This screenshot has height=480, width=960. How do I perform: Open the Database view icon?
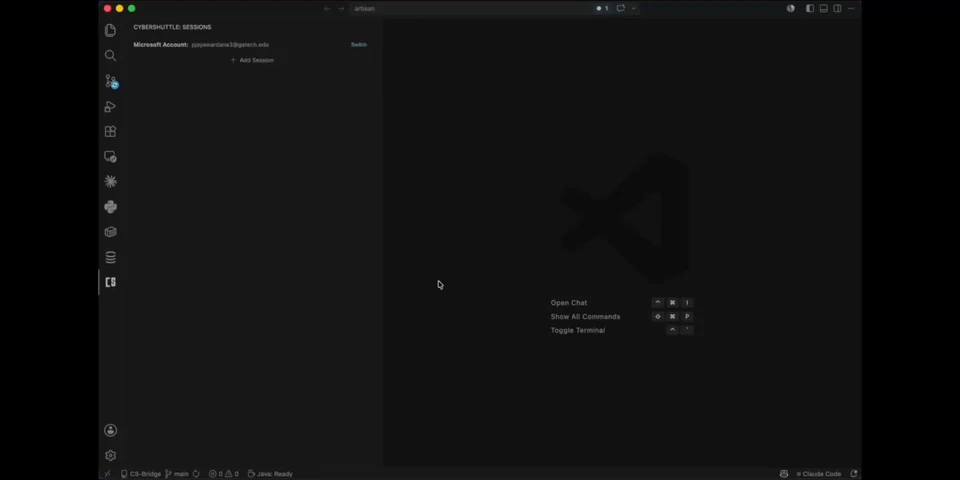(x=110, y=257)
